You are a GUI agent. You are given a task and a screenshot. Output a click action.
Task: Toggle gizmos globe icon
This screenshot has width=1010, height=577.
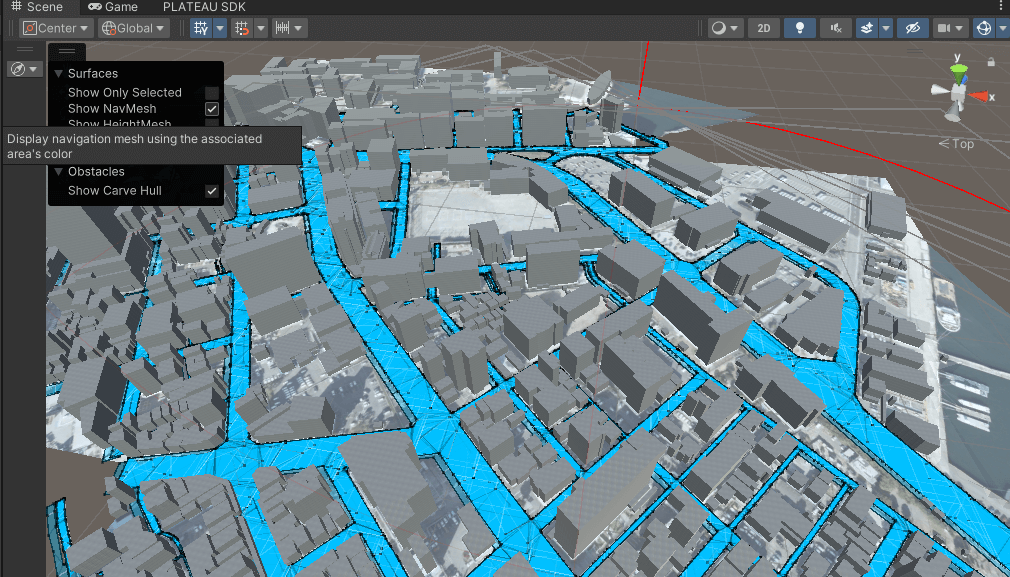click(984, 28)
